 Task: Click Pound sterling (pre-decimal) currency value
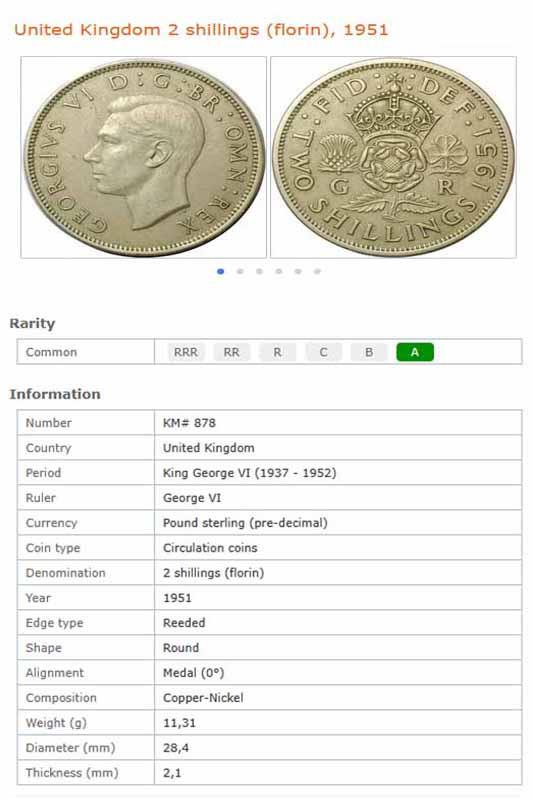coord(245,523)
